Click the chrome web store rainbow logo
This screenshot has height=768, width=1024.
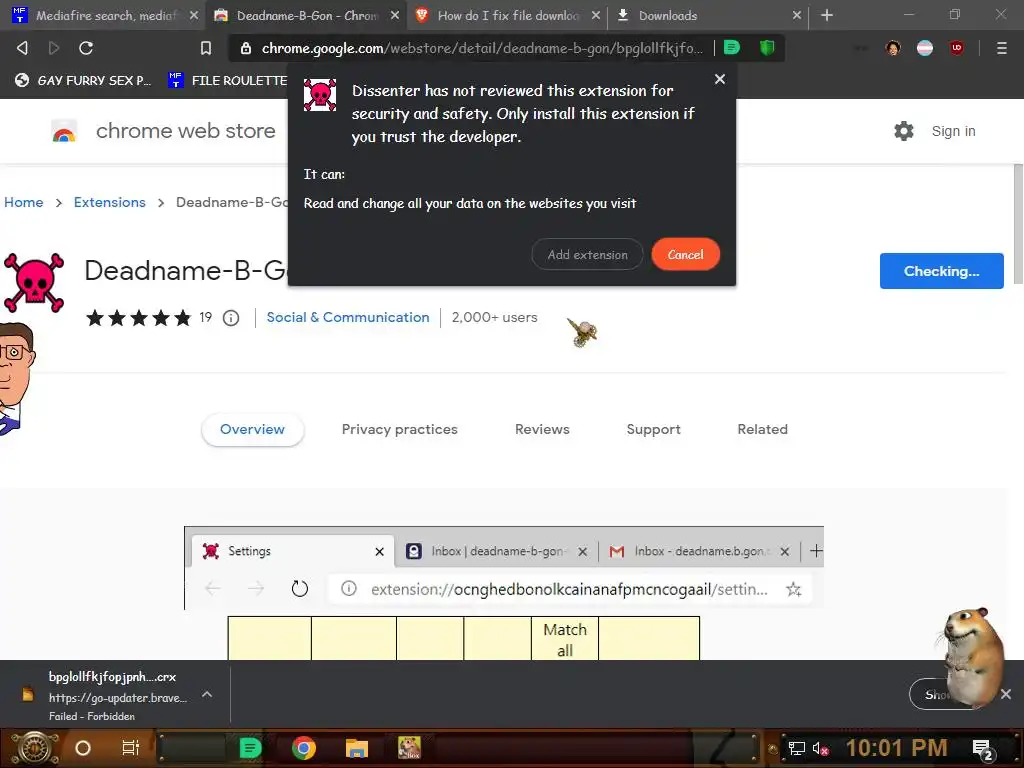point(64,131)
